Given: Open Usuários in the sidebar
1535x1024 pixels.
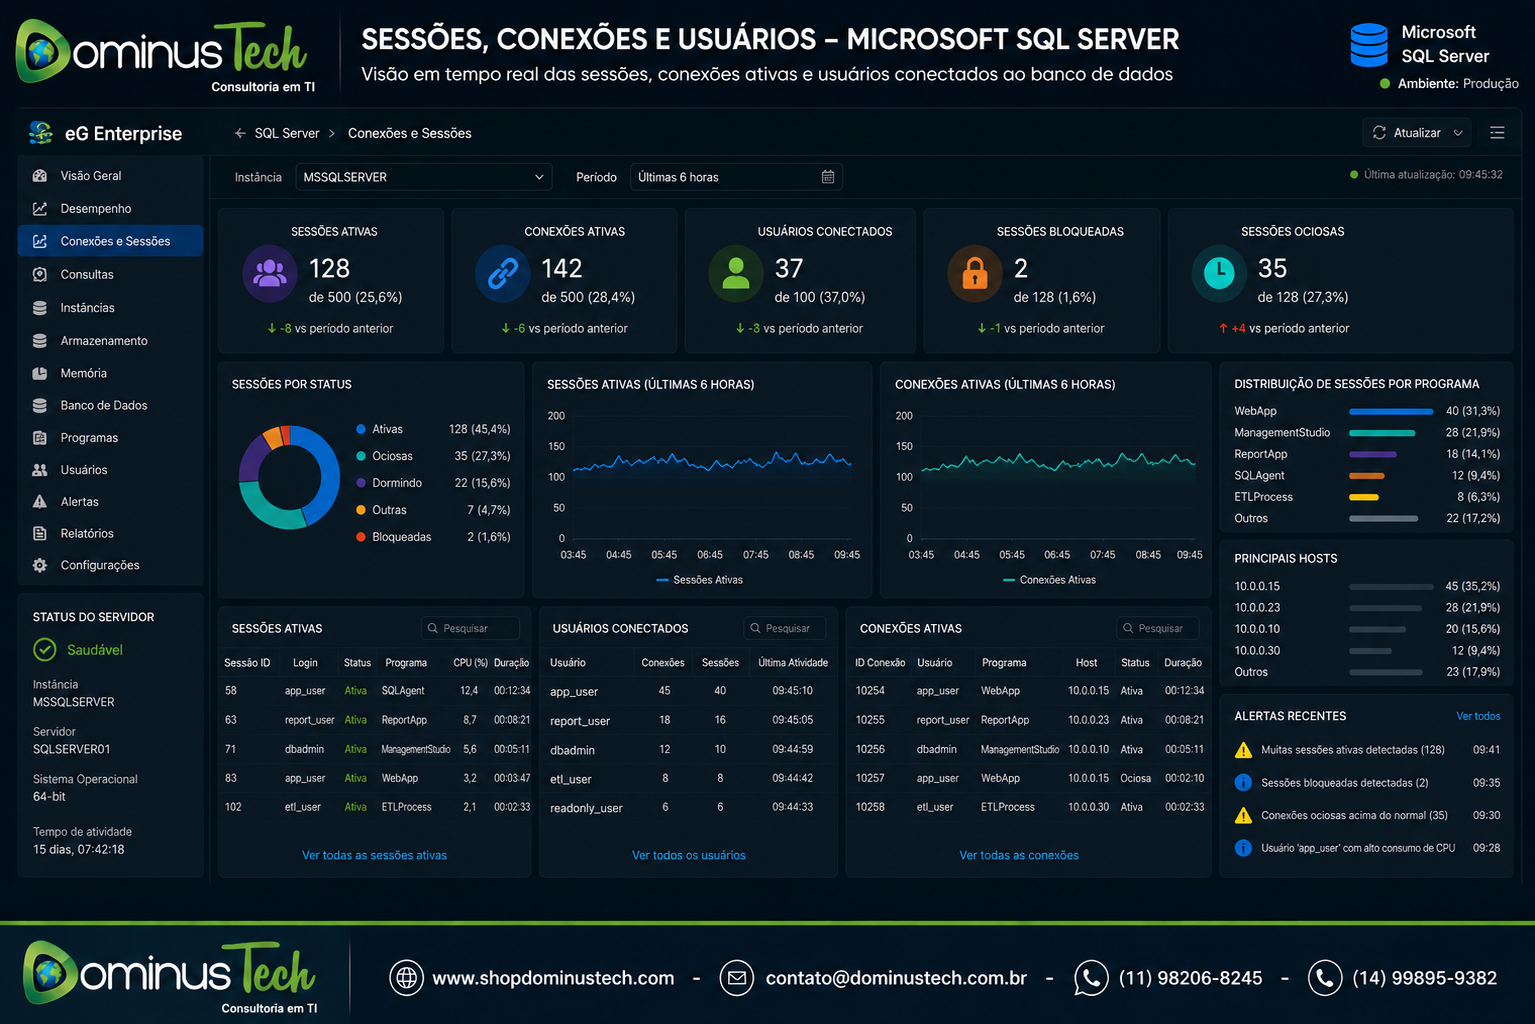Looking at the screenshot, I should 110,470.
